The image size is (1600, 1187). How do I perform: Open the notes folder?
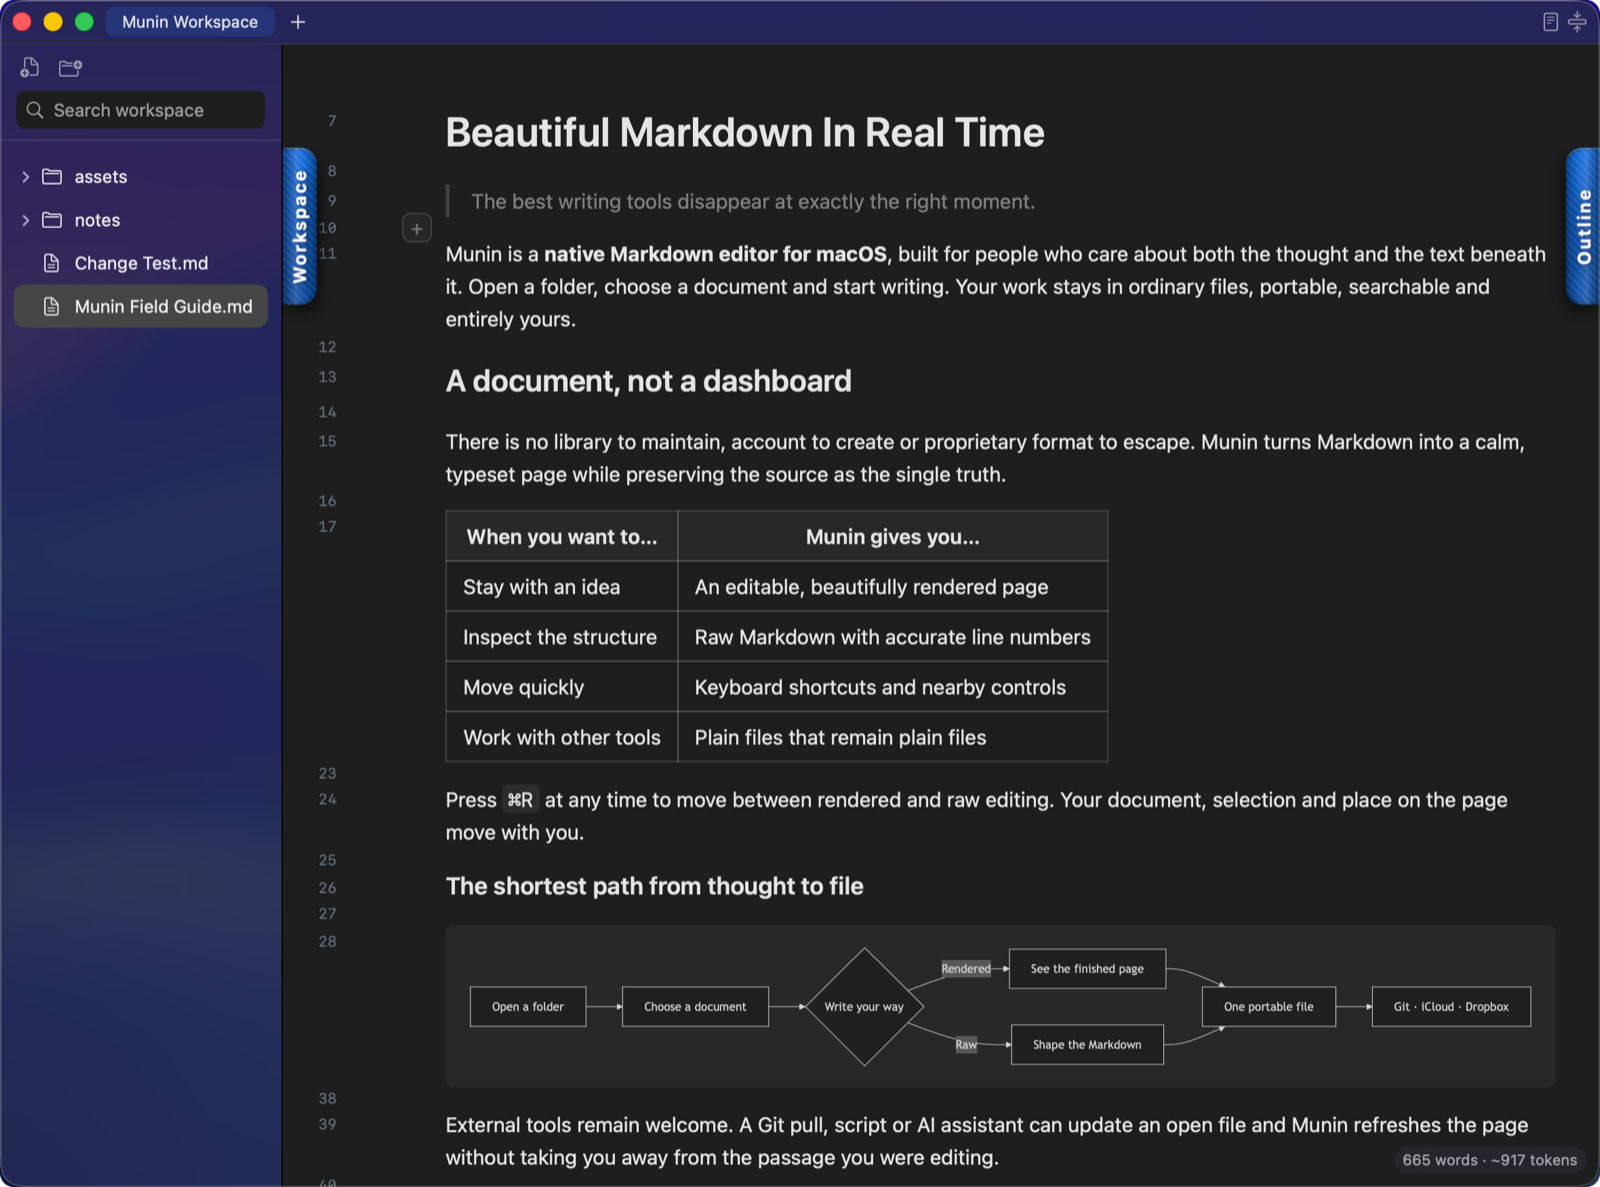click(141, 220)
